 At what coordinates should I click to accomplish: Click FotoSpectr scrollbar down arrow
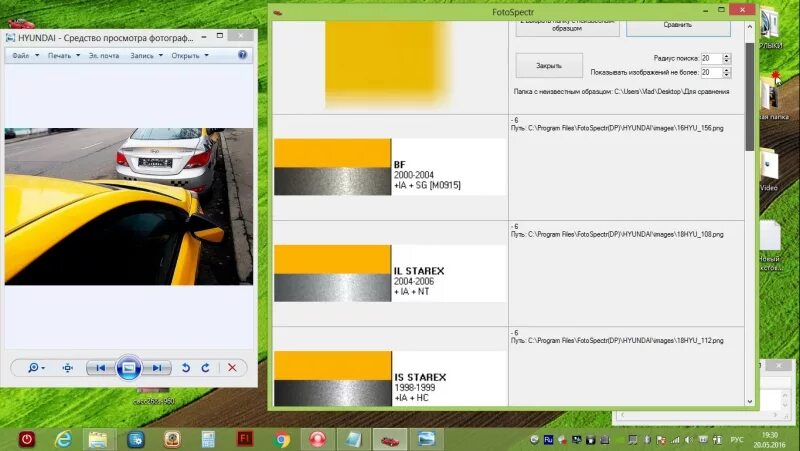(749, 401)
